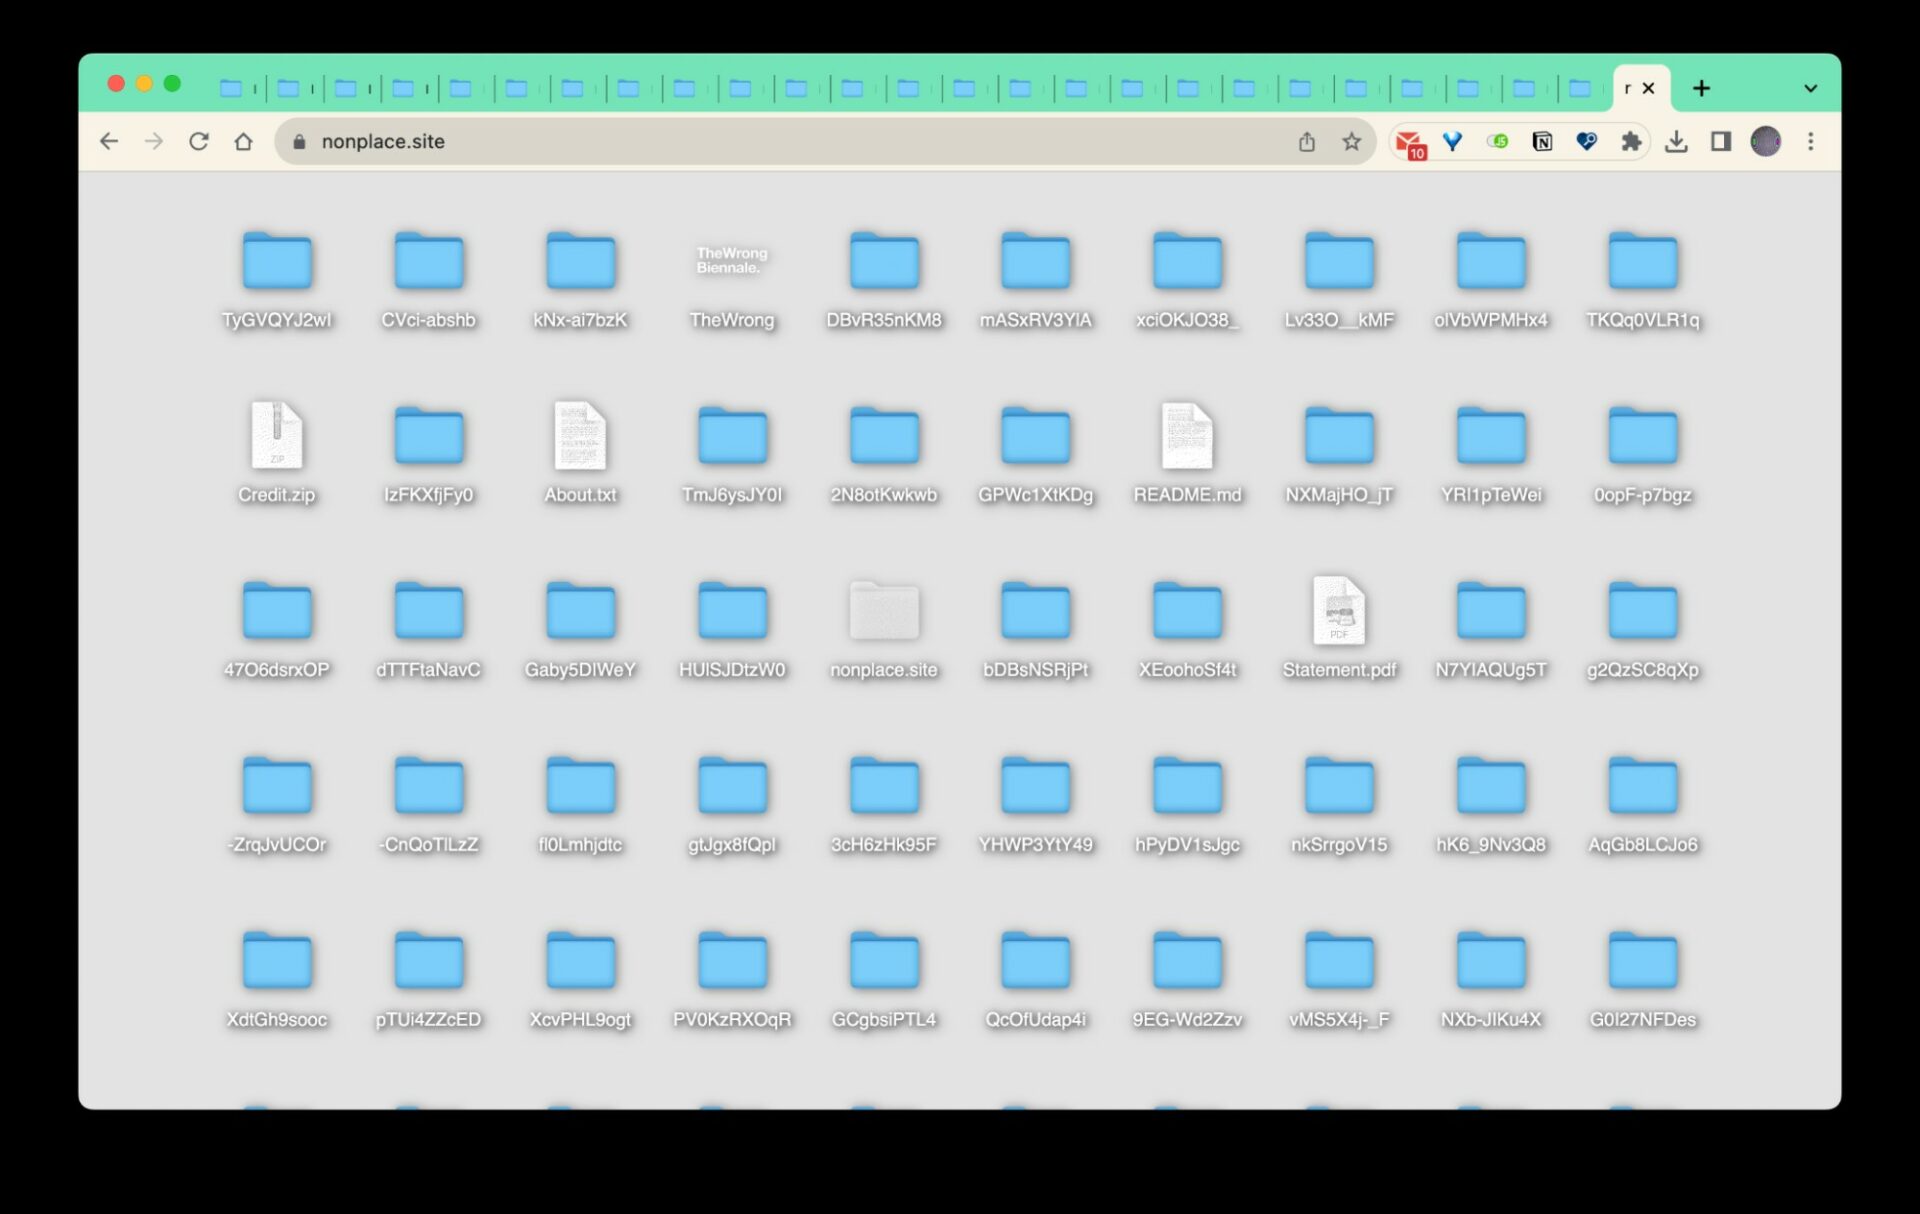Screen dimensions: 1920x1214
Task: Open the About.txt file
Action: coord(580,436)
